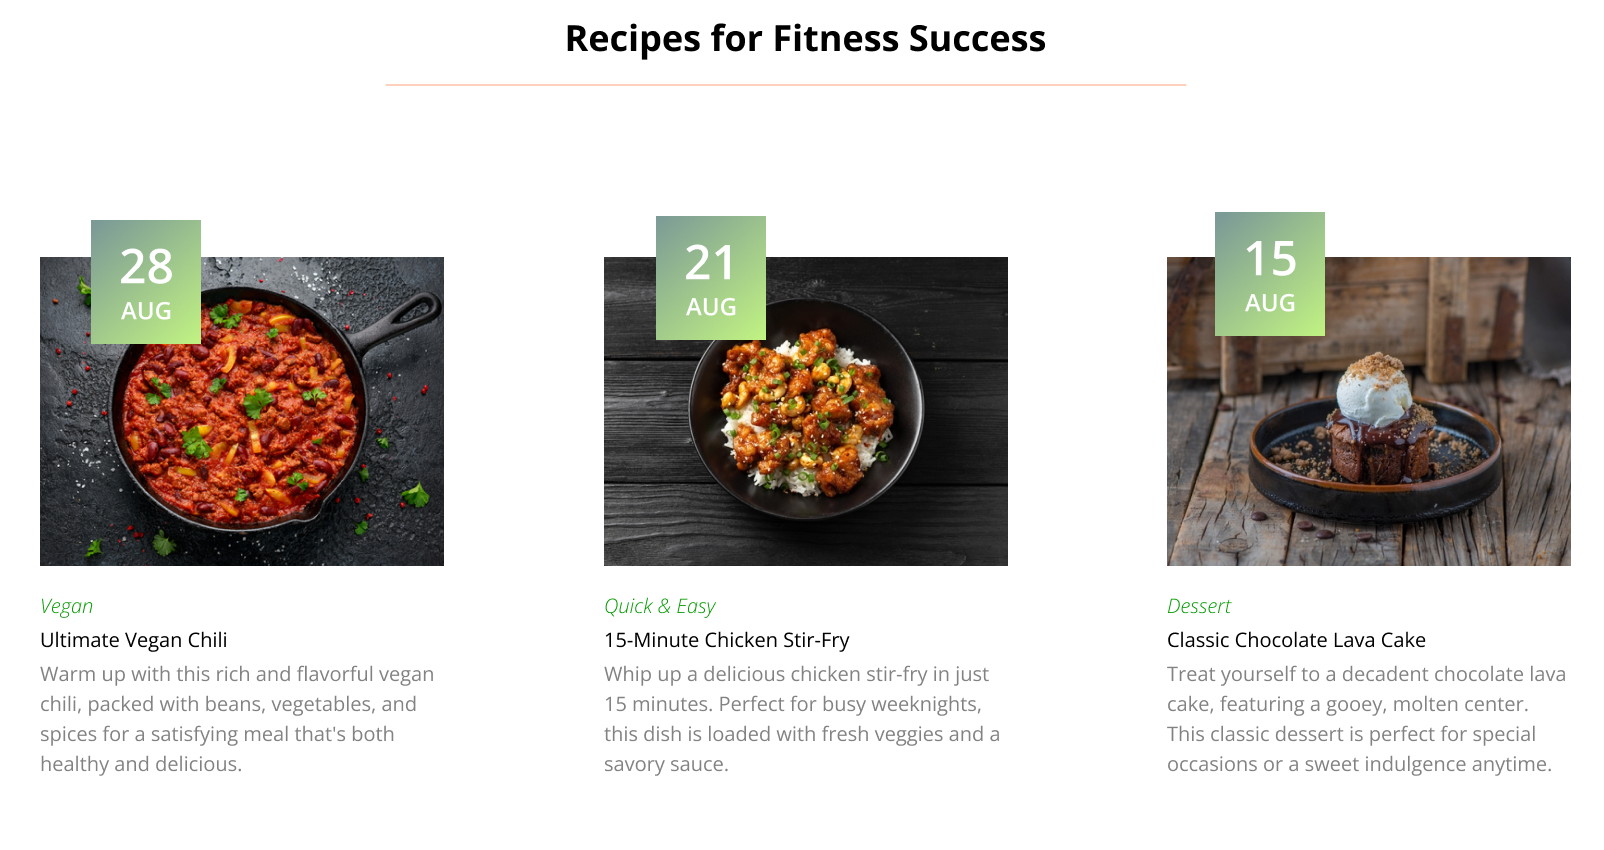
Task: Click the lava cake description paragraph
Action: (x=1366, y=719)
